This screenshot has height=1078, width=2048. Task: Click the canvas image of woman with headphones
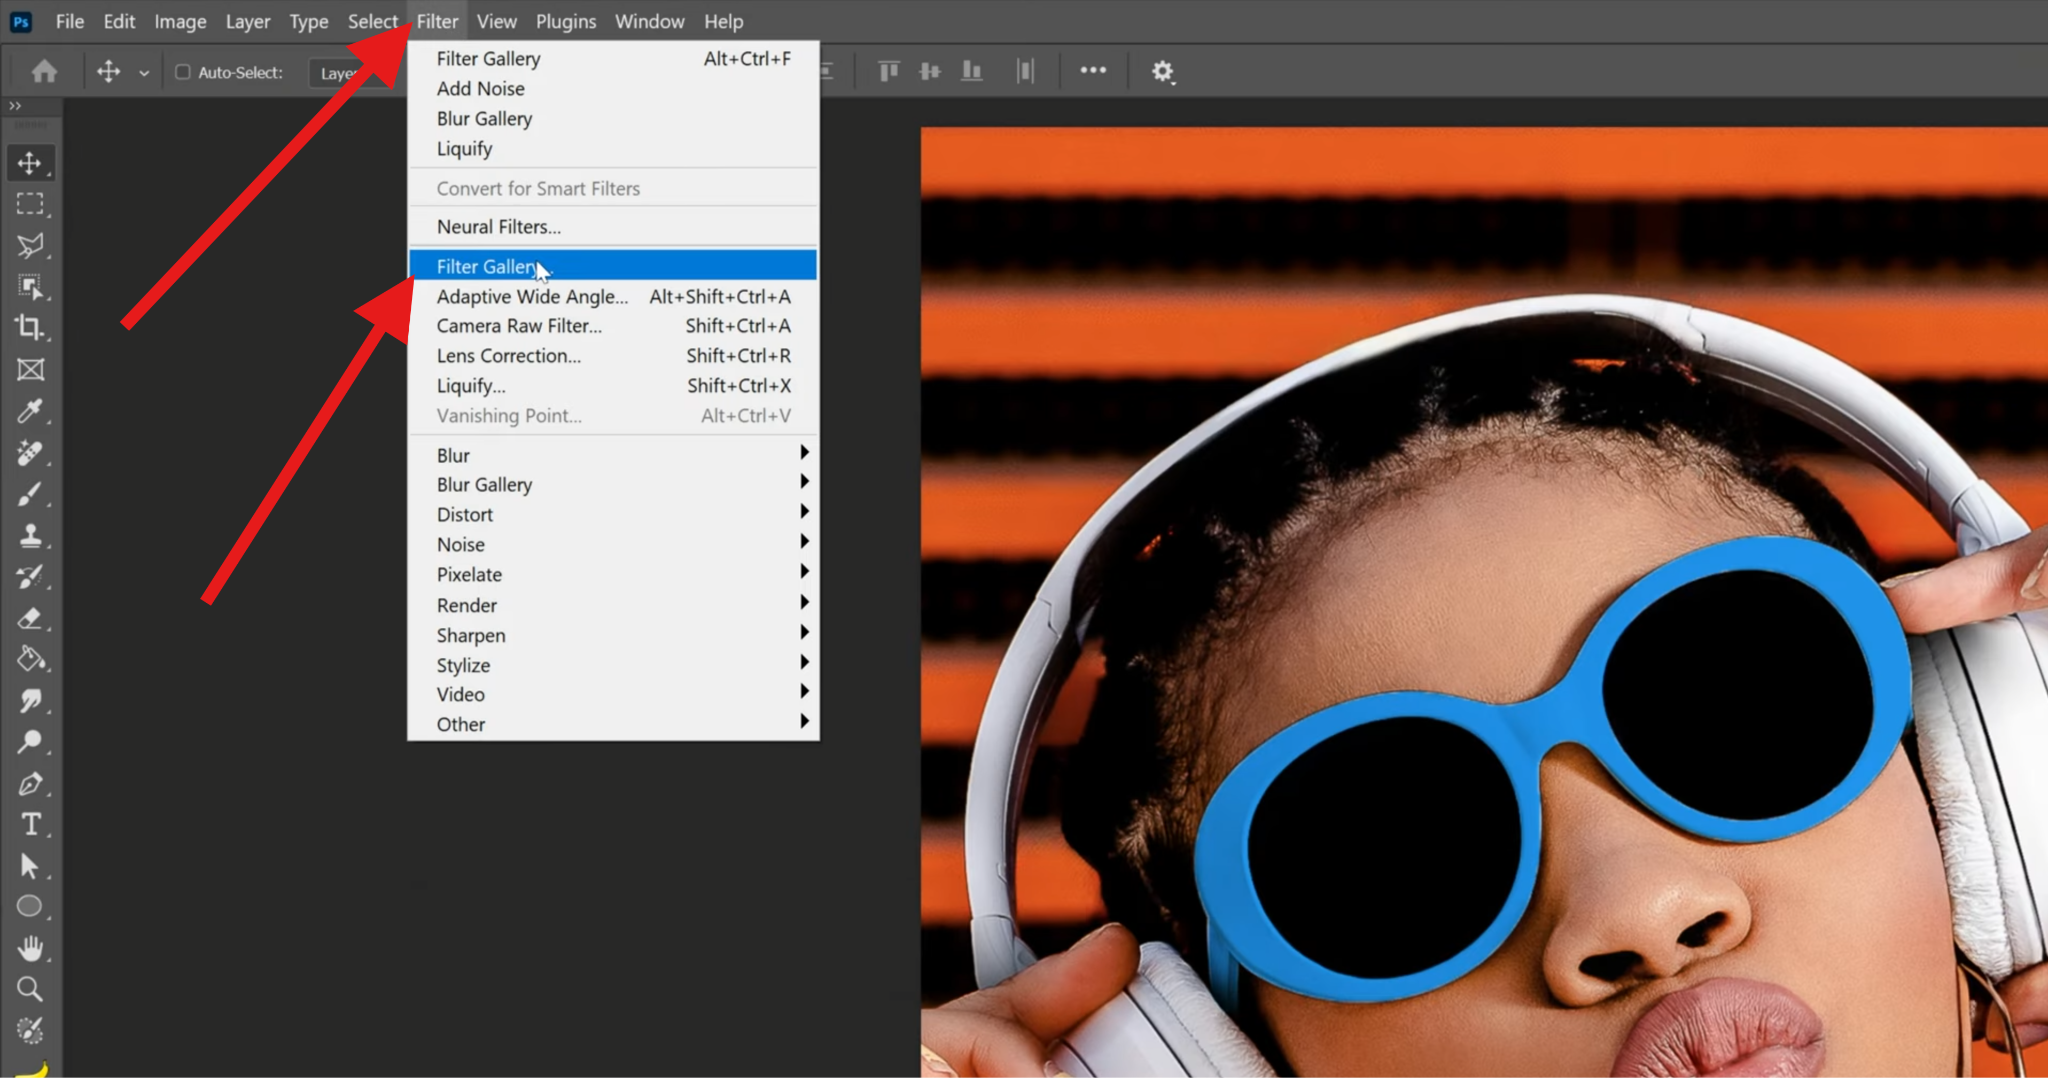click(x=1484, y=602)
